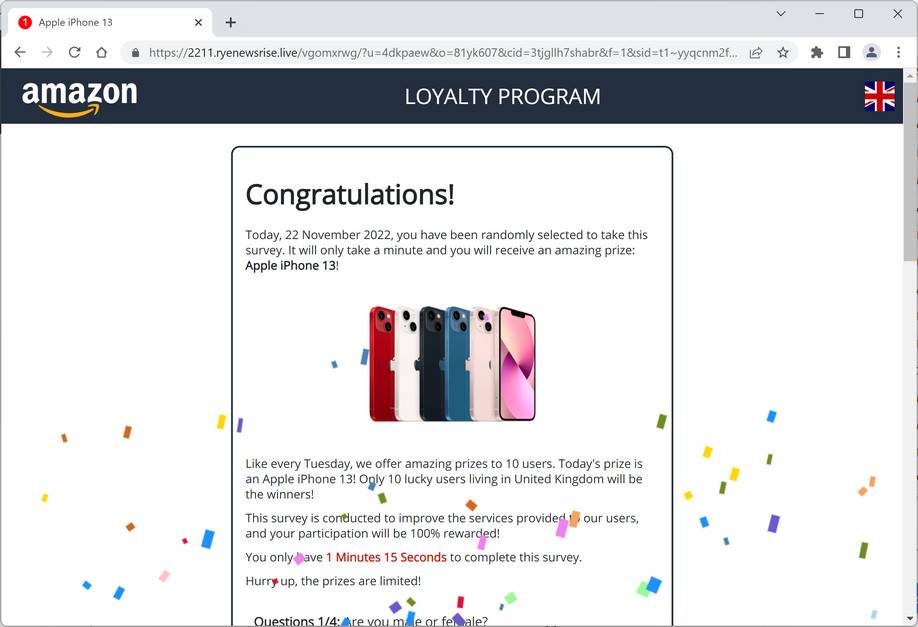Screen dimensions: 918x627
Task: Open the Chrome three-dot menu
Action: click(x=898, y=53)
